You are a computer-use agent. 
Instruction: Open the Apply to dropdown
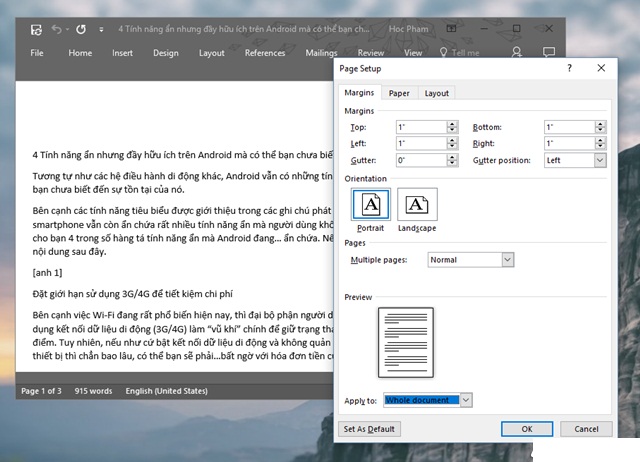(x=467, y=400)
